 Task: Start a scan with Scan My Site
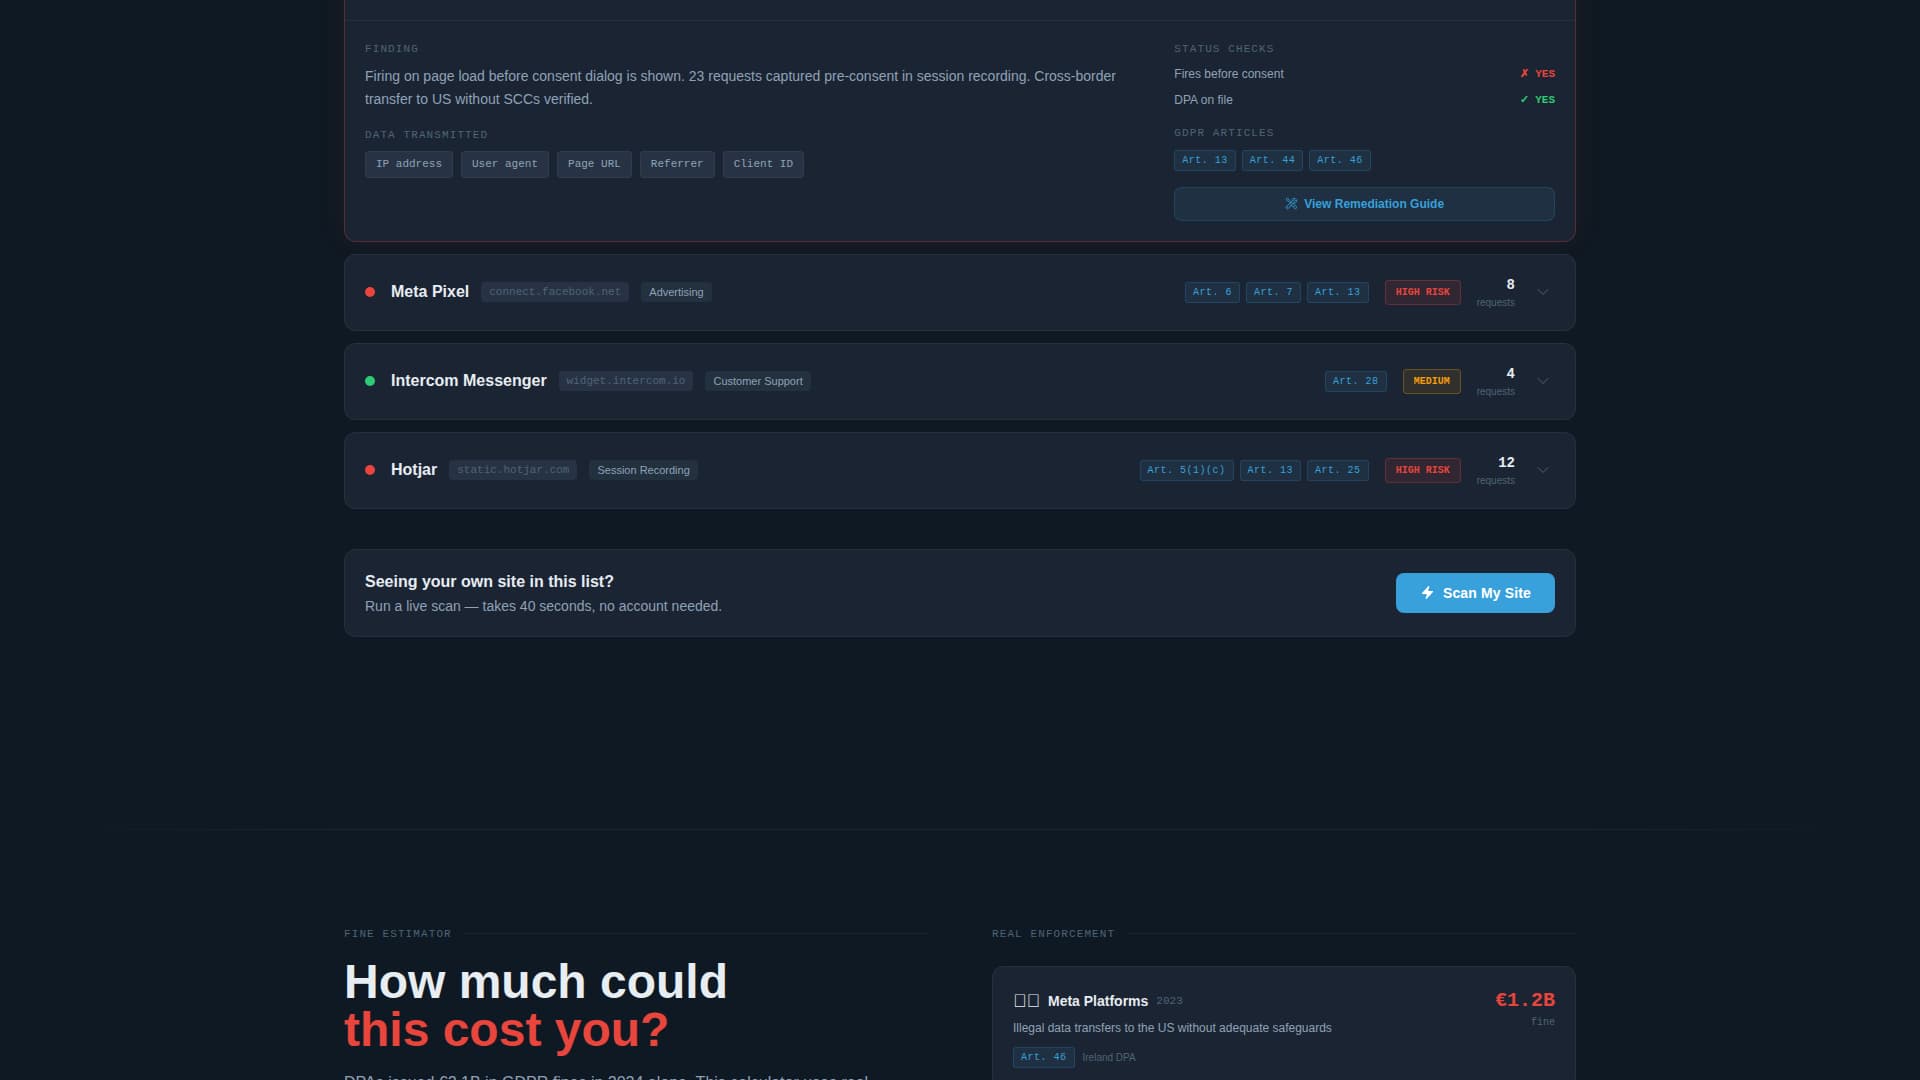coord(1475,593)
